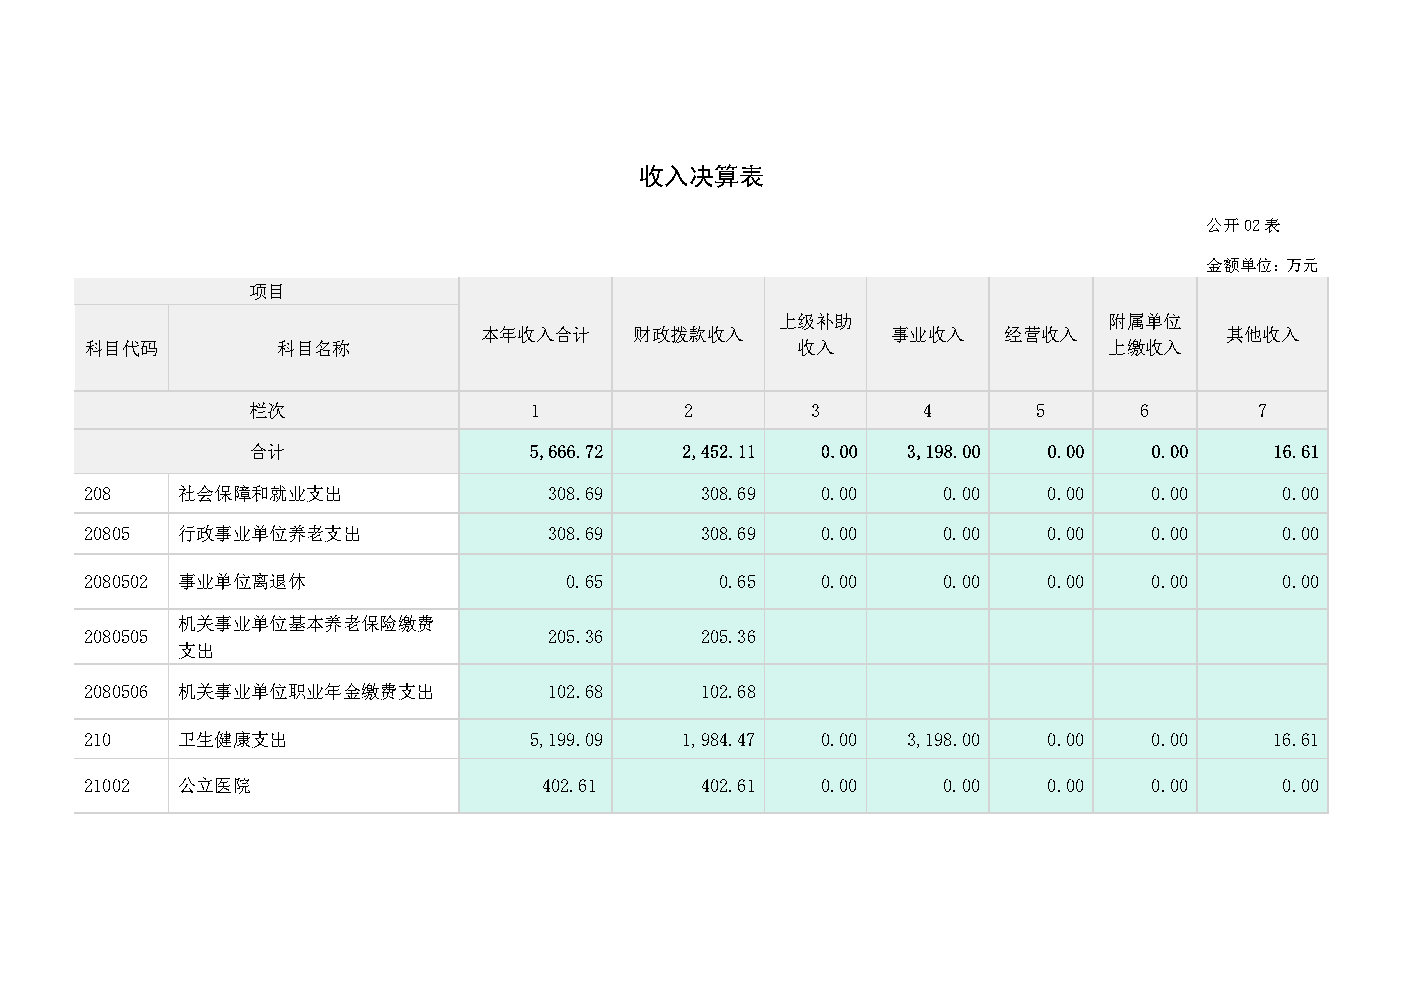This screenshot has width=1403, height=992.
Task: Select the 1,984.47 value cell
Action: (718, 740)
